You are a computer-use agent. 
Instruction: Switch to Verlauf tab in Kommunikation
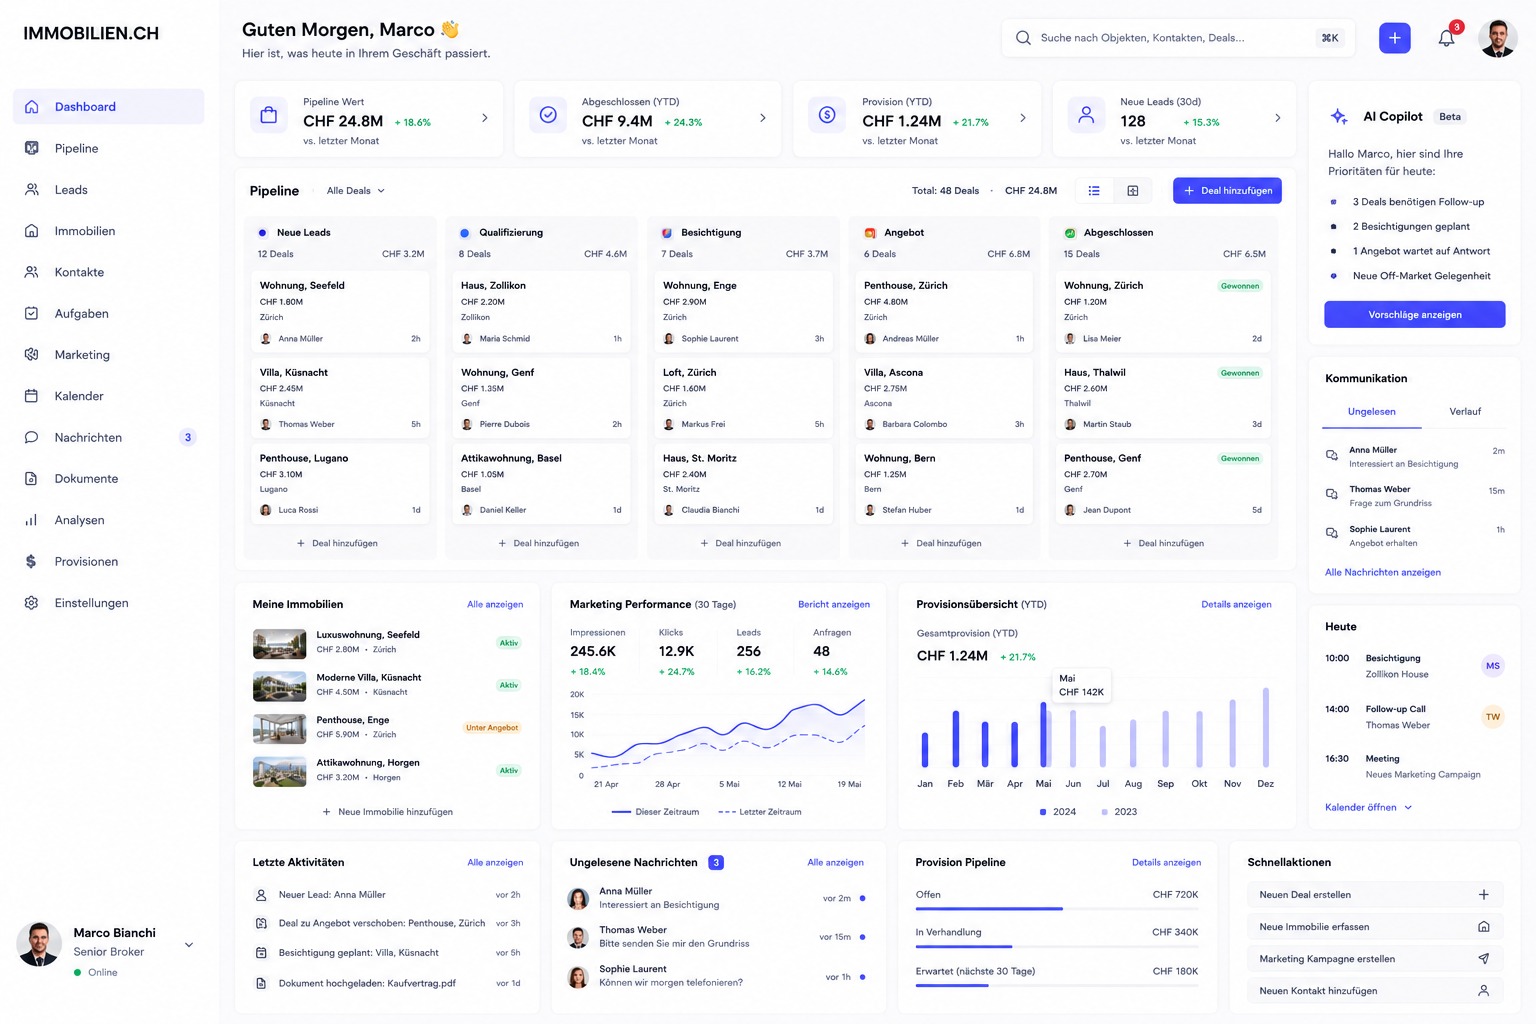click(1465, 412)
